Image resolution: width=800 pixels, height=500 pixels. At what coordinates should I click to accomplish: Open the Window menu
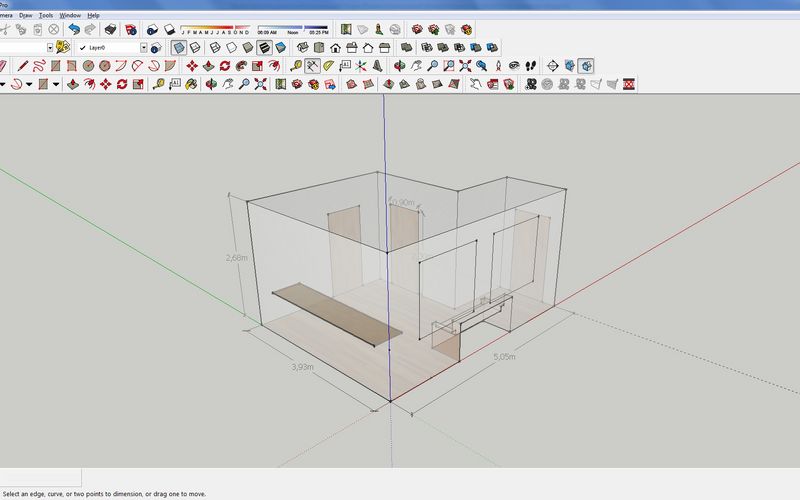70,15
